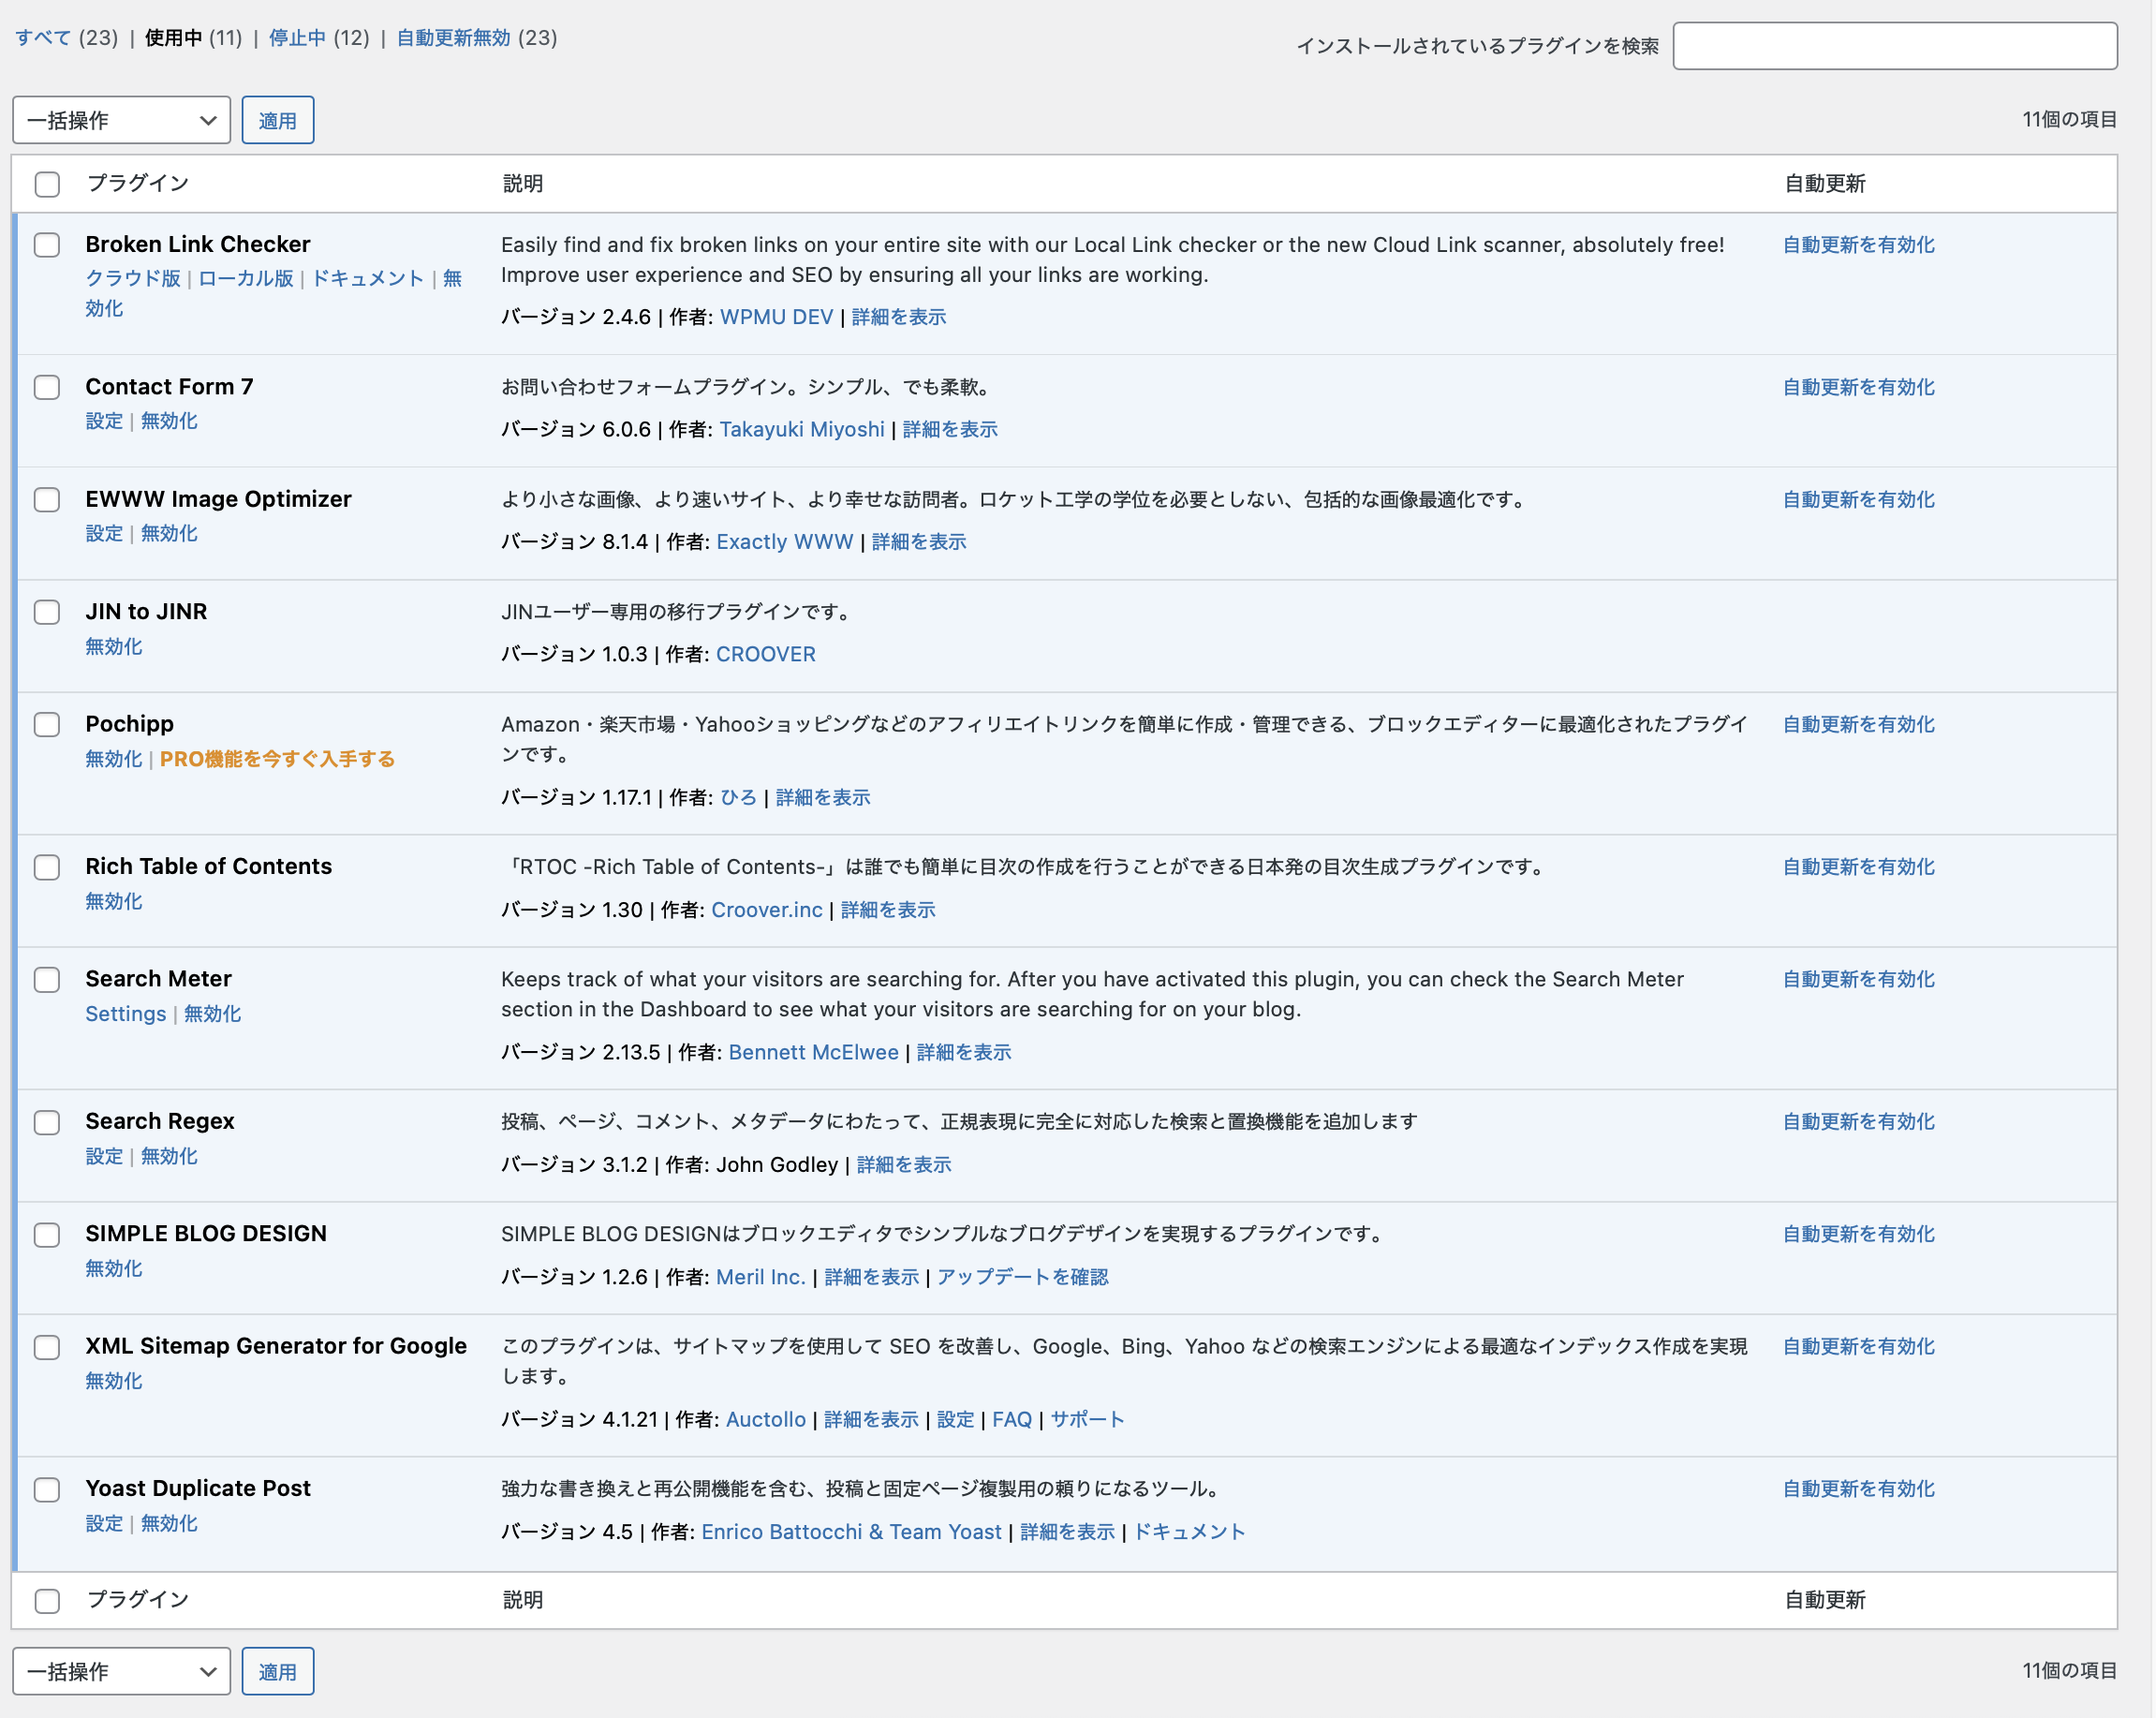Open EWWW Image Optimizer 設定 link
The height and width of the screenshot is (1718, 2156).
point(104,533)
